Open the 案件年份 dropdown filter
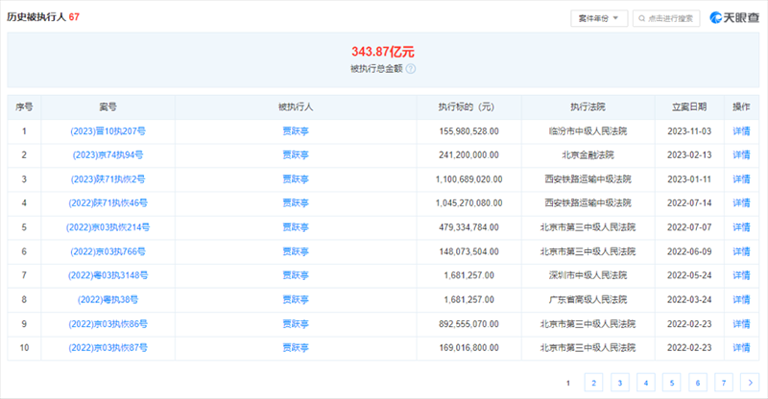Viewport: 768px width, 399px height. (599, 19)
